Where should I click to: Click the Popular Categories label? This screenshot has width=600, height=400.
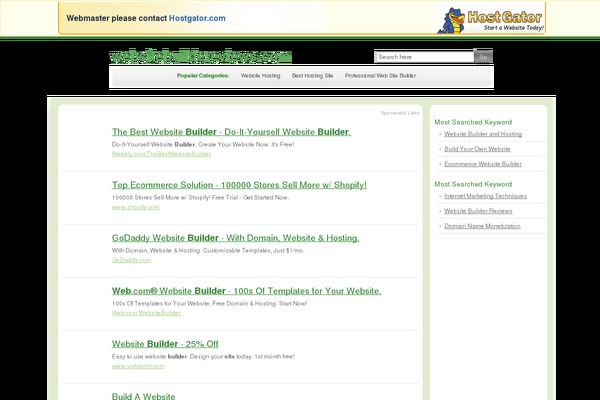[x=203, y=76]
